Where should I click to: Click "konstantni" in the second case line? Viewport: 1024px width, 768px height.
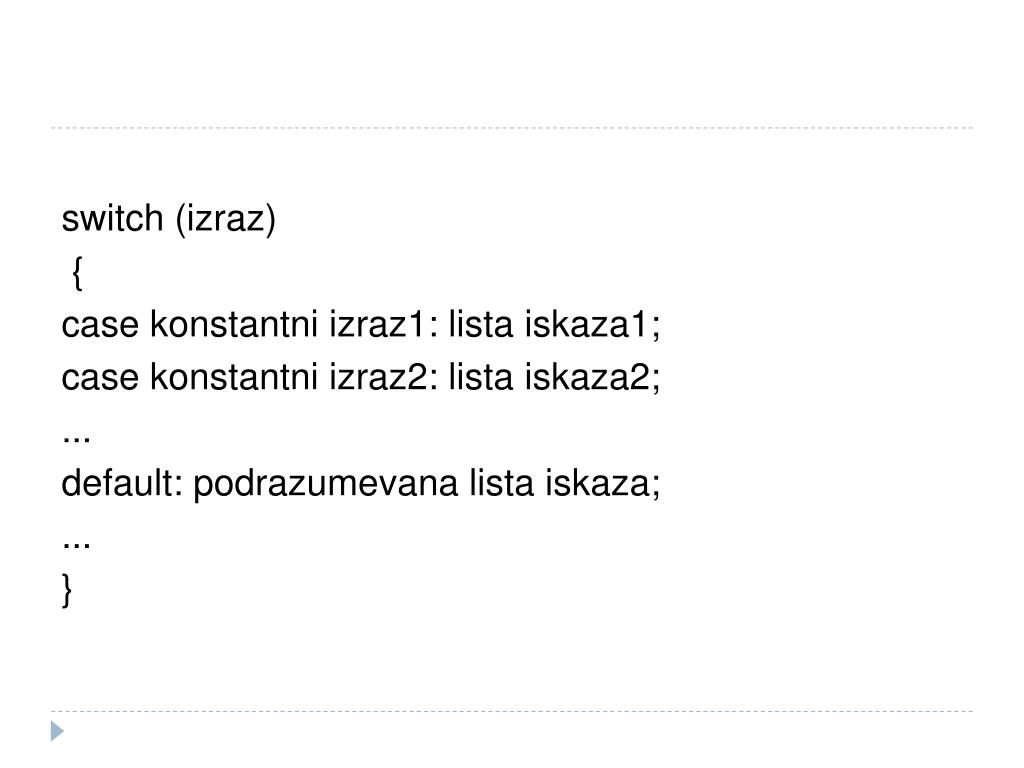click(x=234, y=377)
